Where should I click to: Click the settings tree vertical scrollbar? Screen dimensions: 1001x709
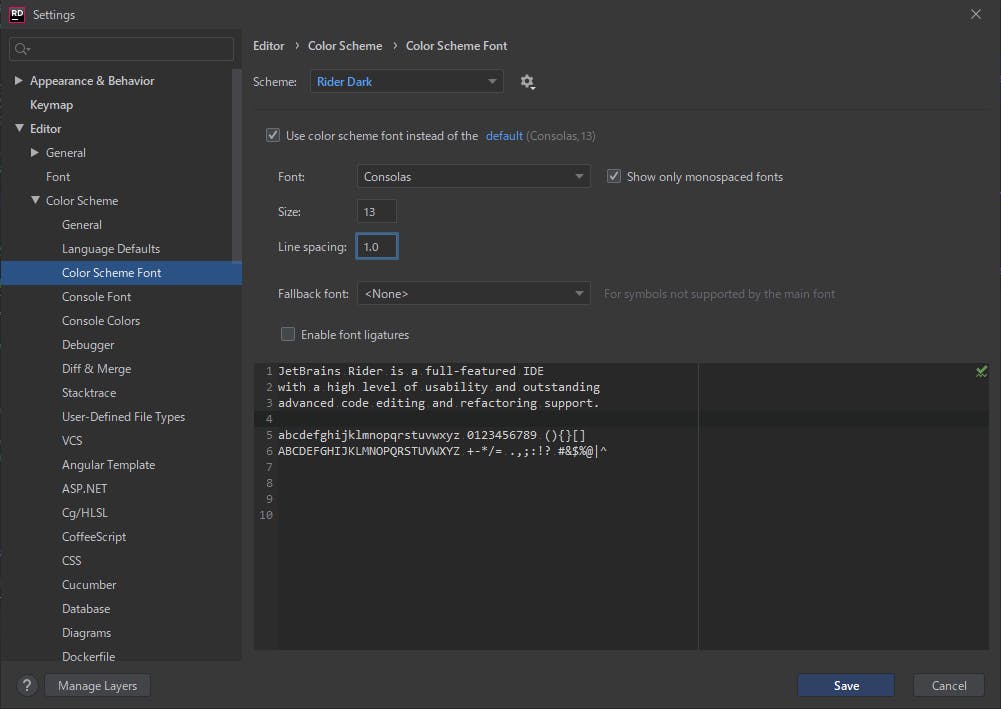point(237,166)
